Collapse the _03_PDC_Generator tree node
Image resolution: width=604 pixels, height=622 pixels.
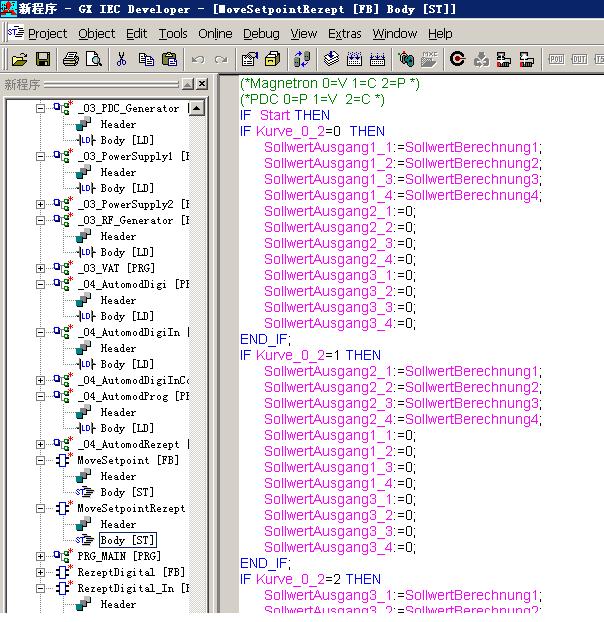click(x=41, y=108)
